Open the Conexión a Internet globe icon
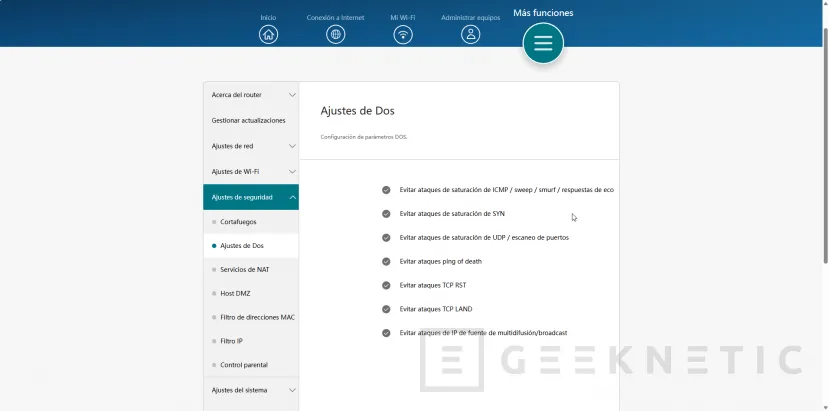829x411 pixels. click(336, 34)
